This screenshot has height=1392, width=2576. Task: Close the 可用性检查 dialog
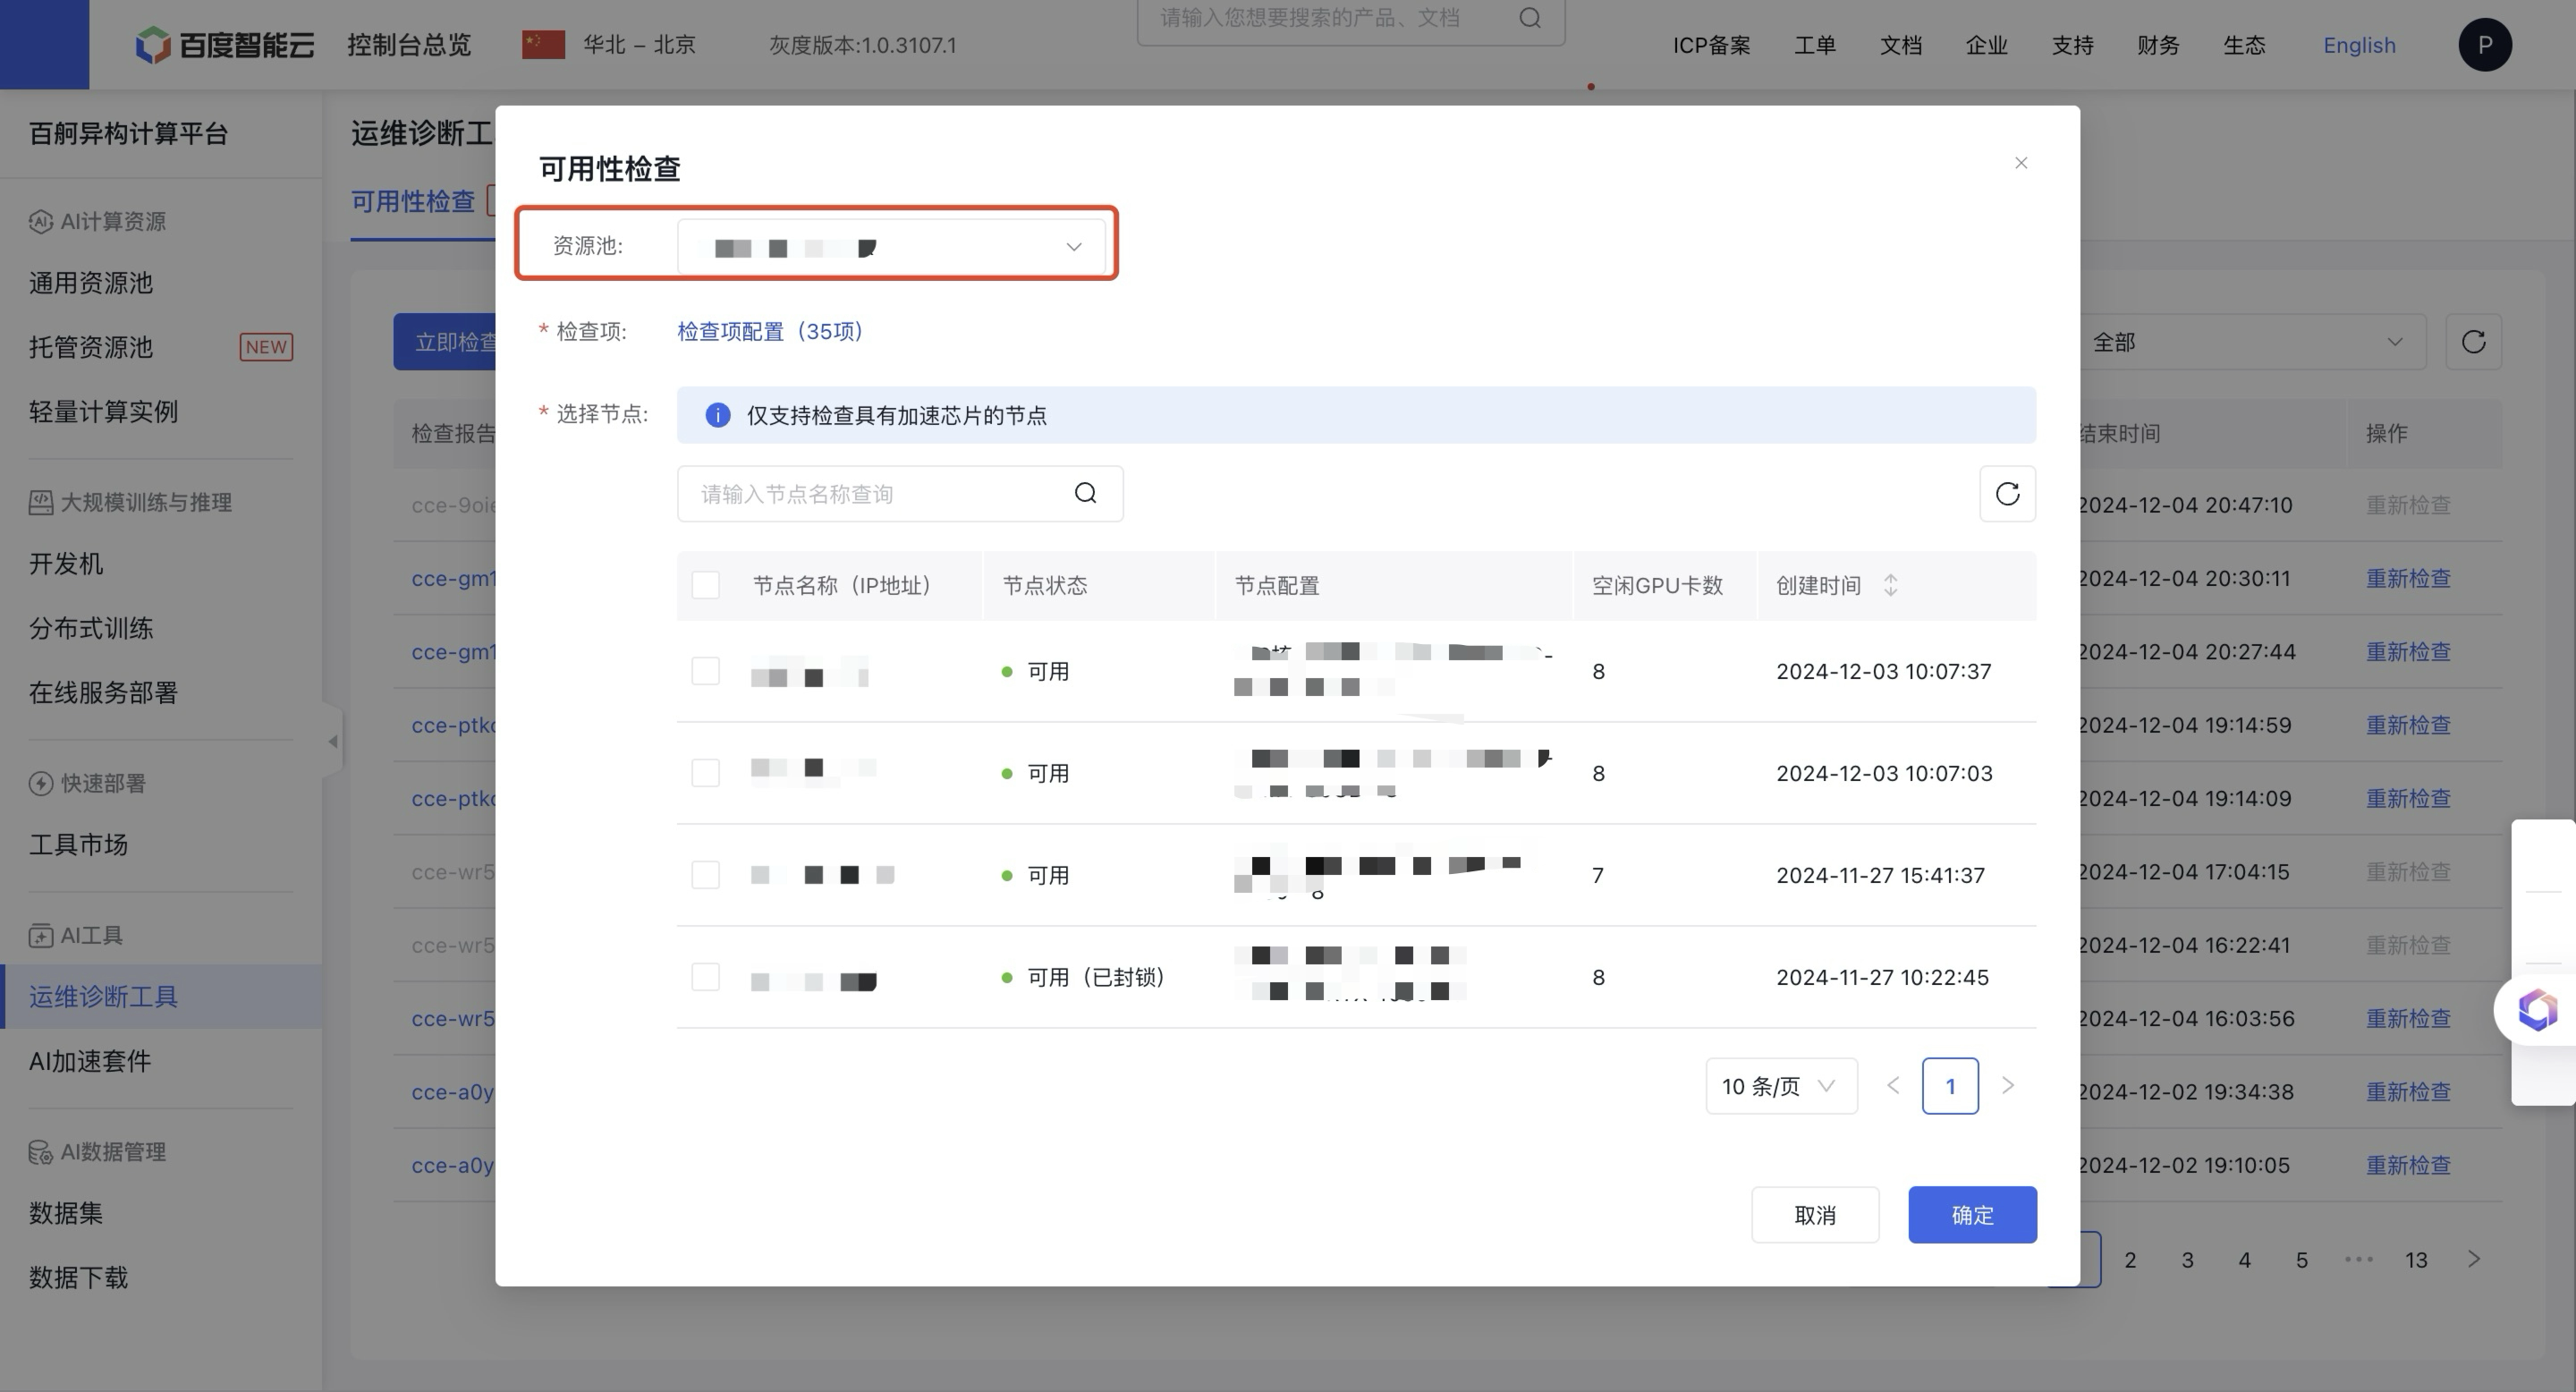pos(2021,163)
